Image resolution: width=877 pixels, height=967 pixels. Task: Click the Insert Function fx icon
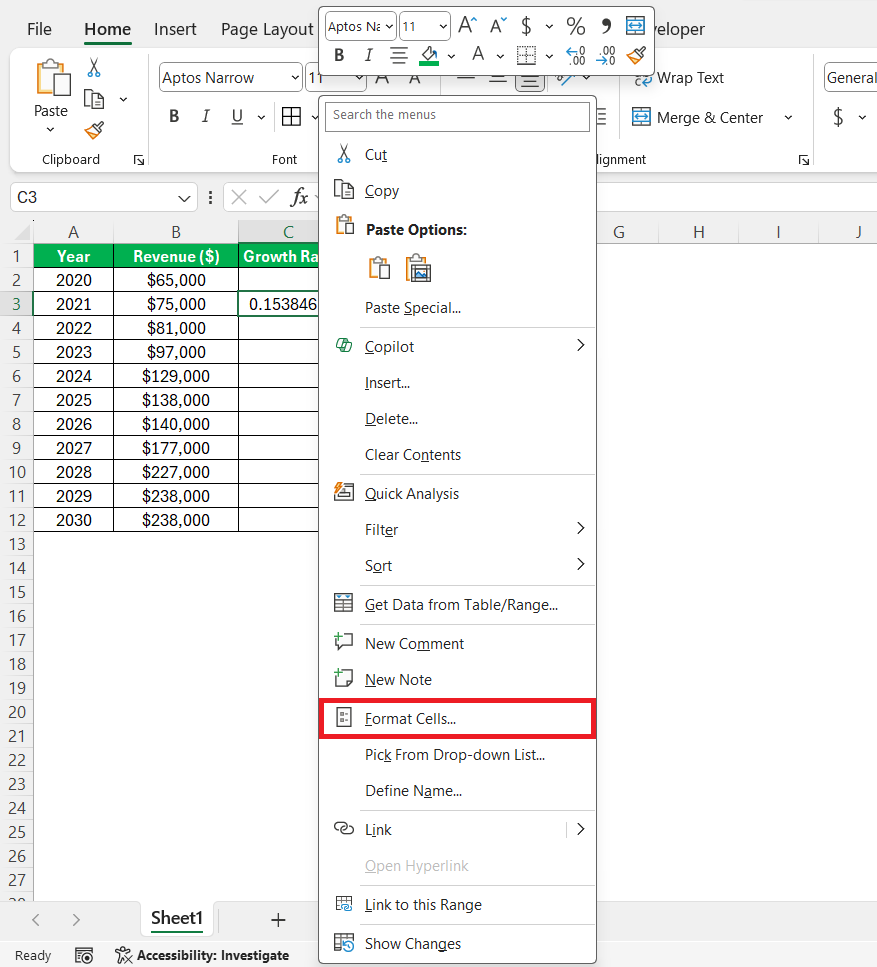299,197
